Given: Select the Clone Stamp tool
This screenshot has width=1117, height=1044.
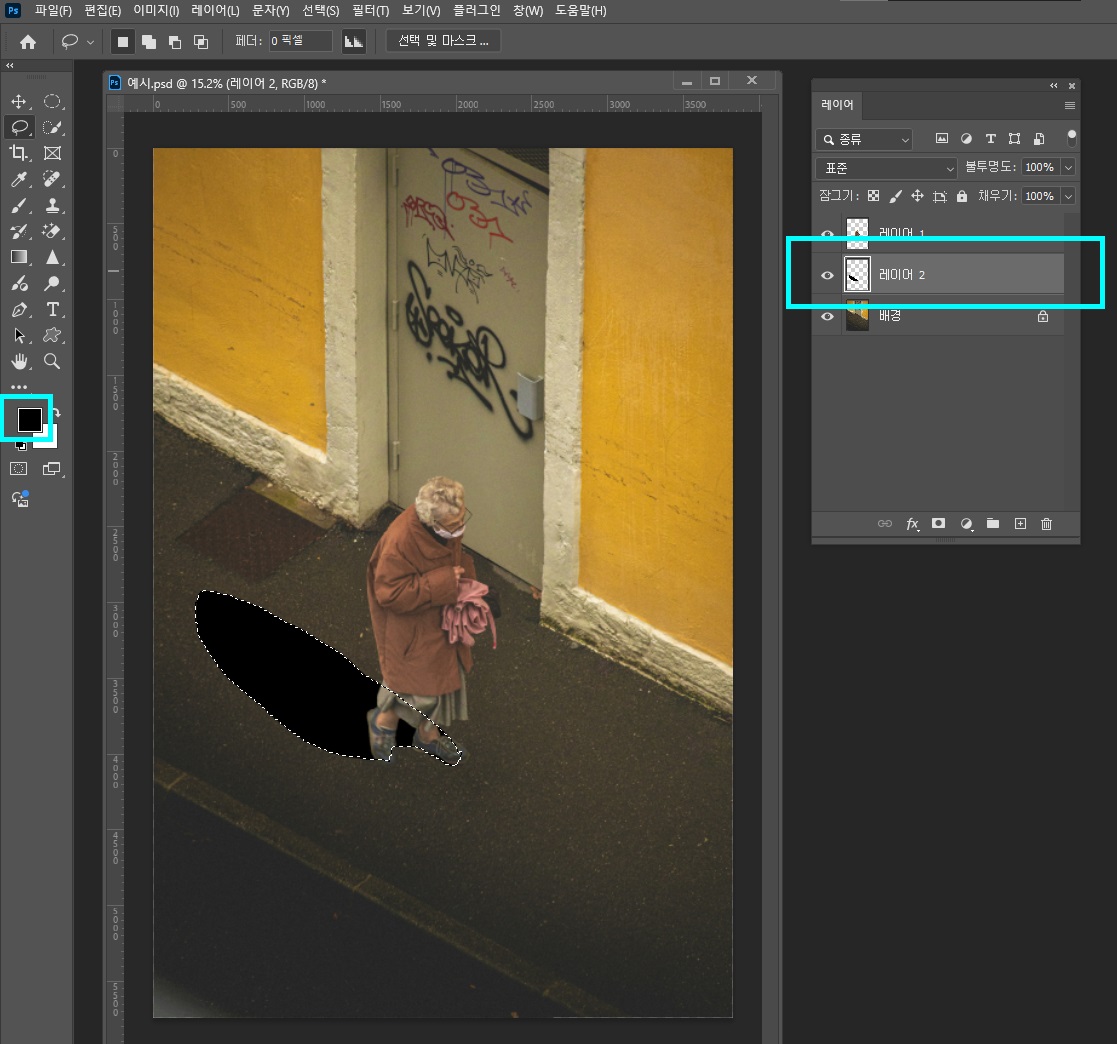Looking at the screenshot, I should [52, 206].
